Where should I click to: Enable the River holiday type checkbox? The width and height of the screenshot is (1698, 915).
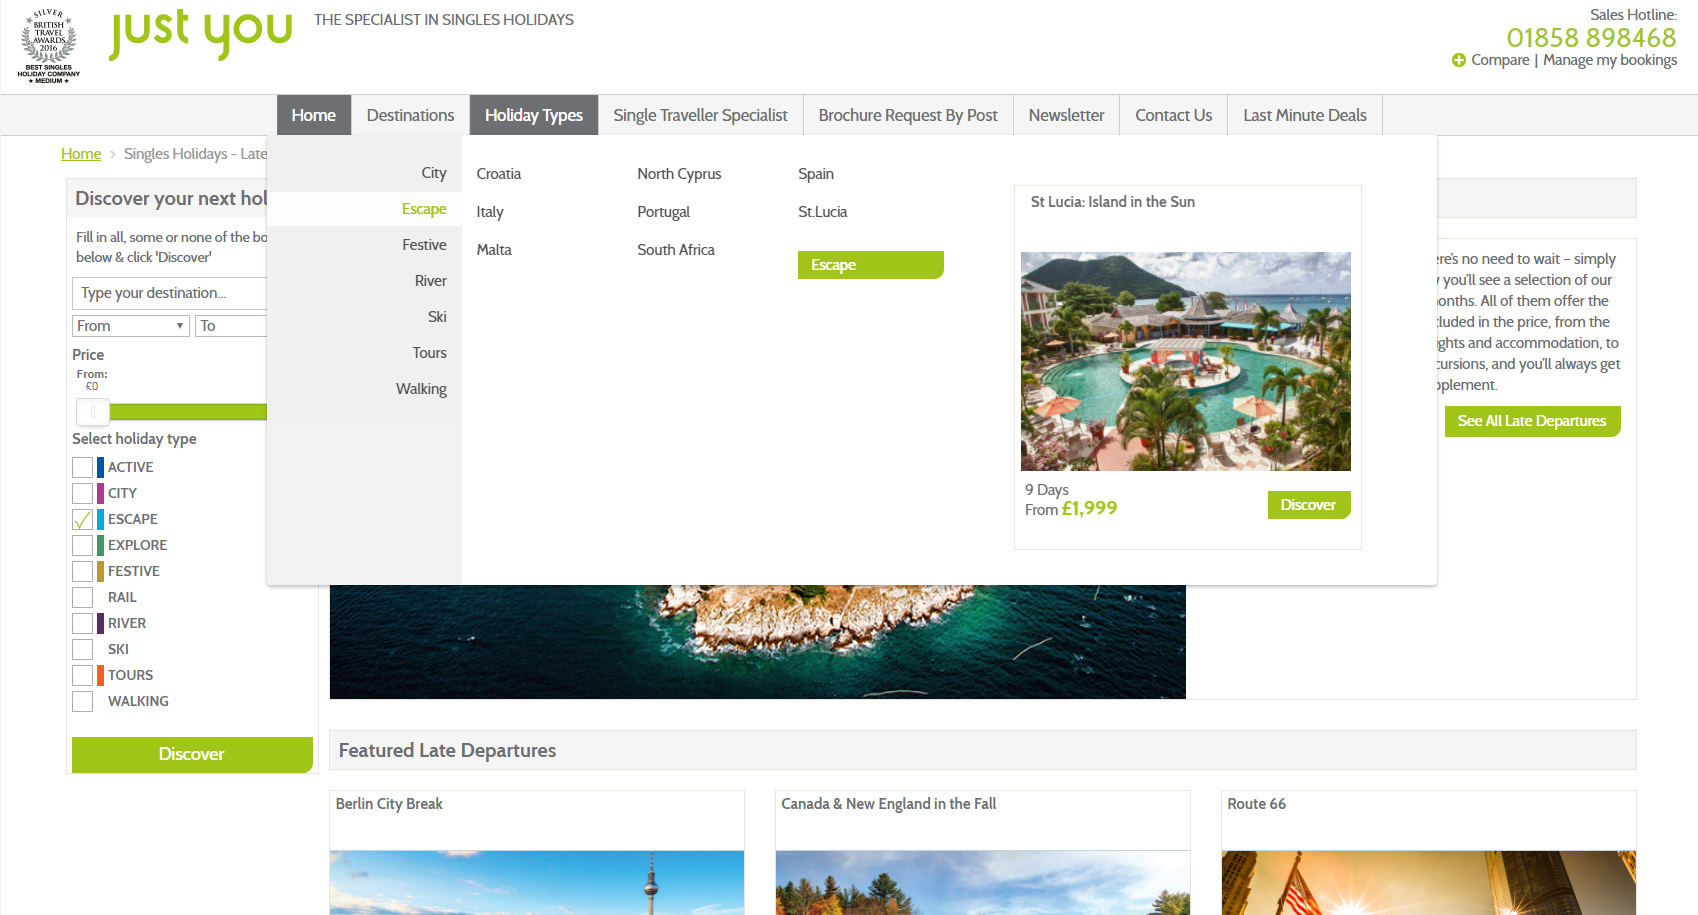coord(83,623)
